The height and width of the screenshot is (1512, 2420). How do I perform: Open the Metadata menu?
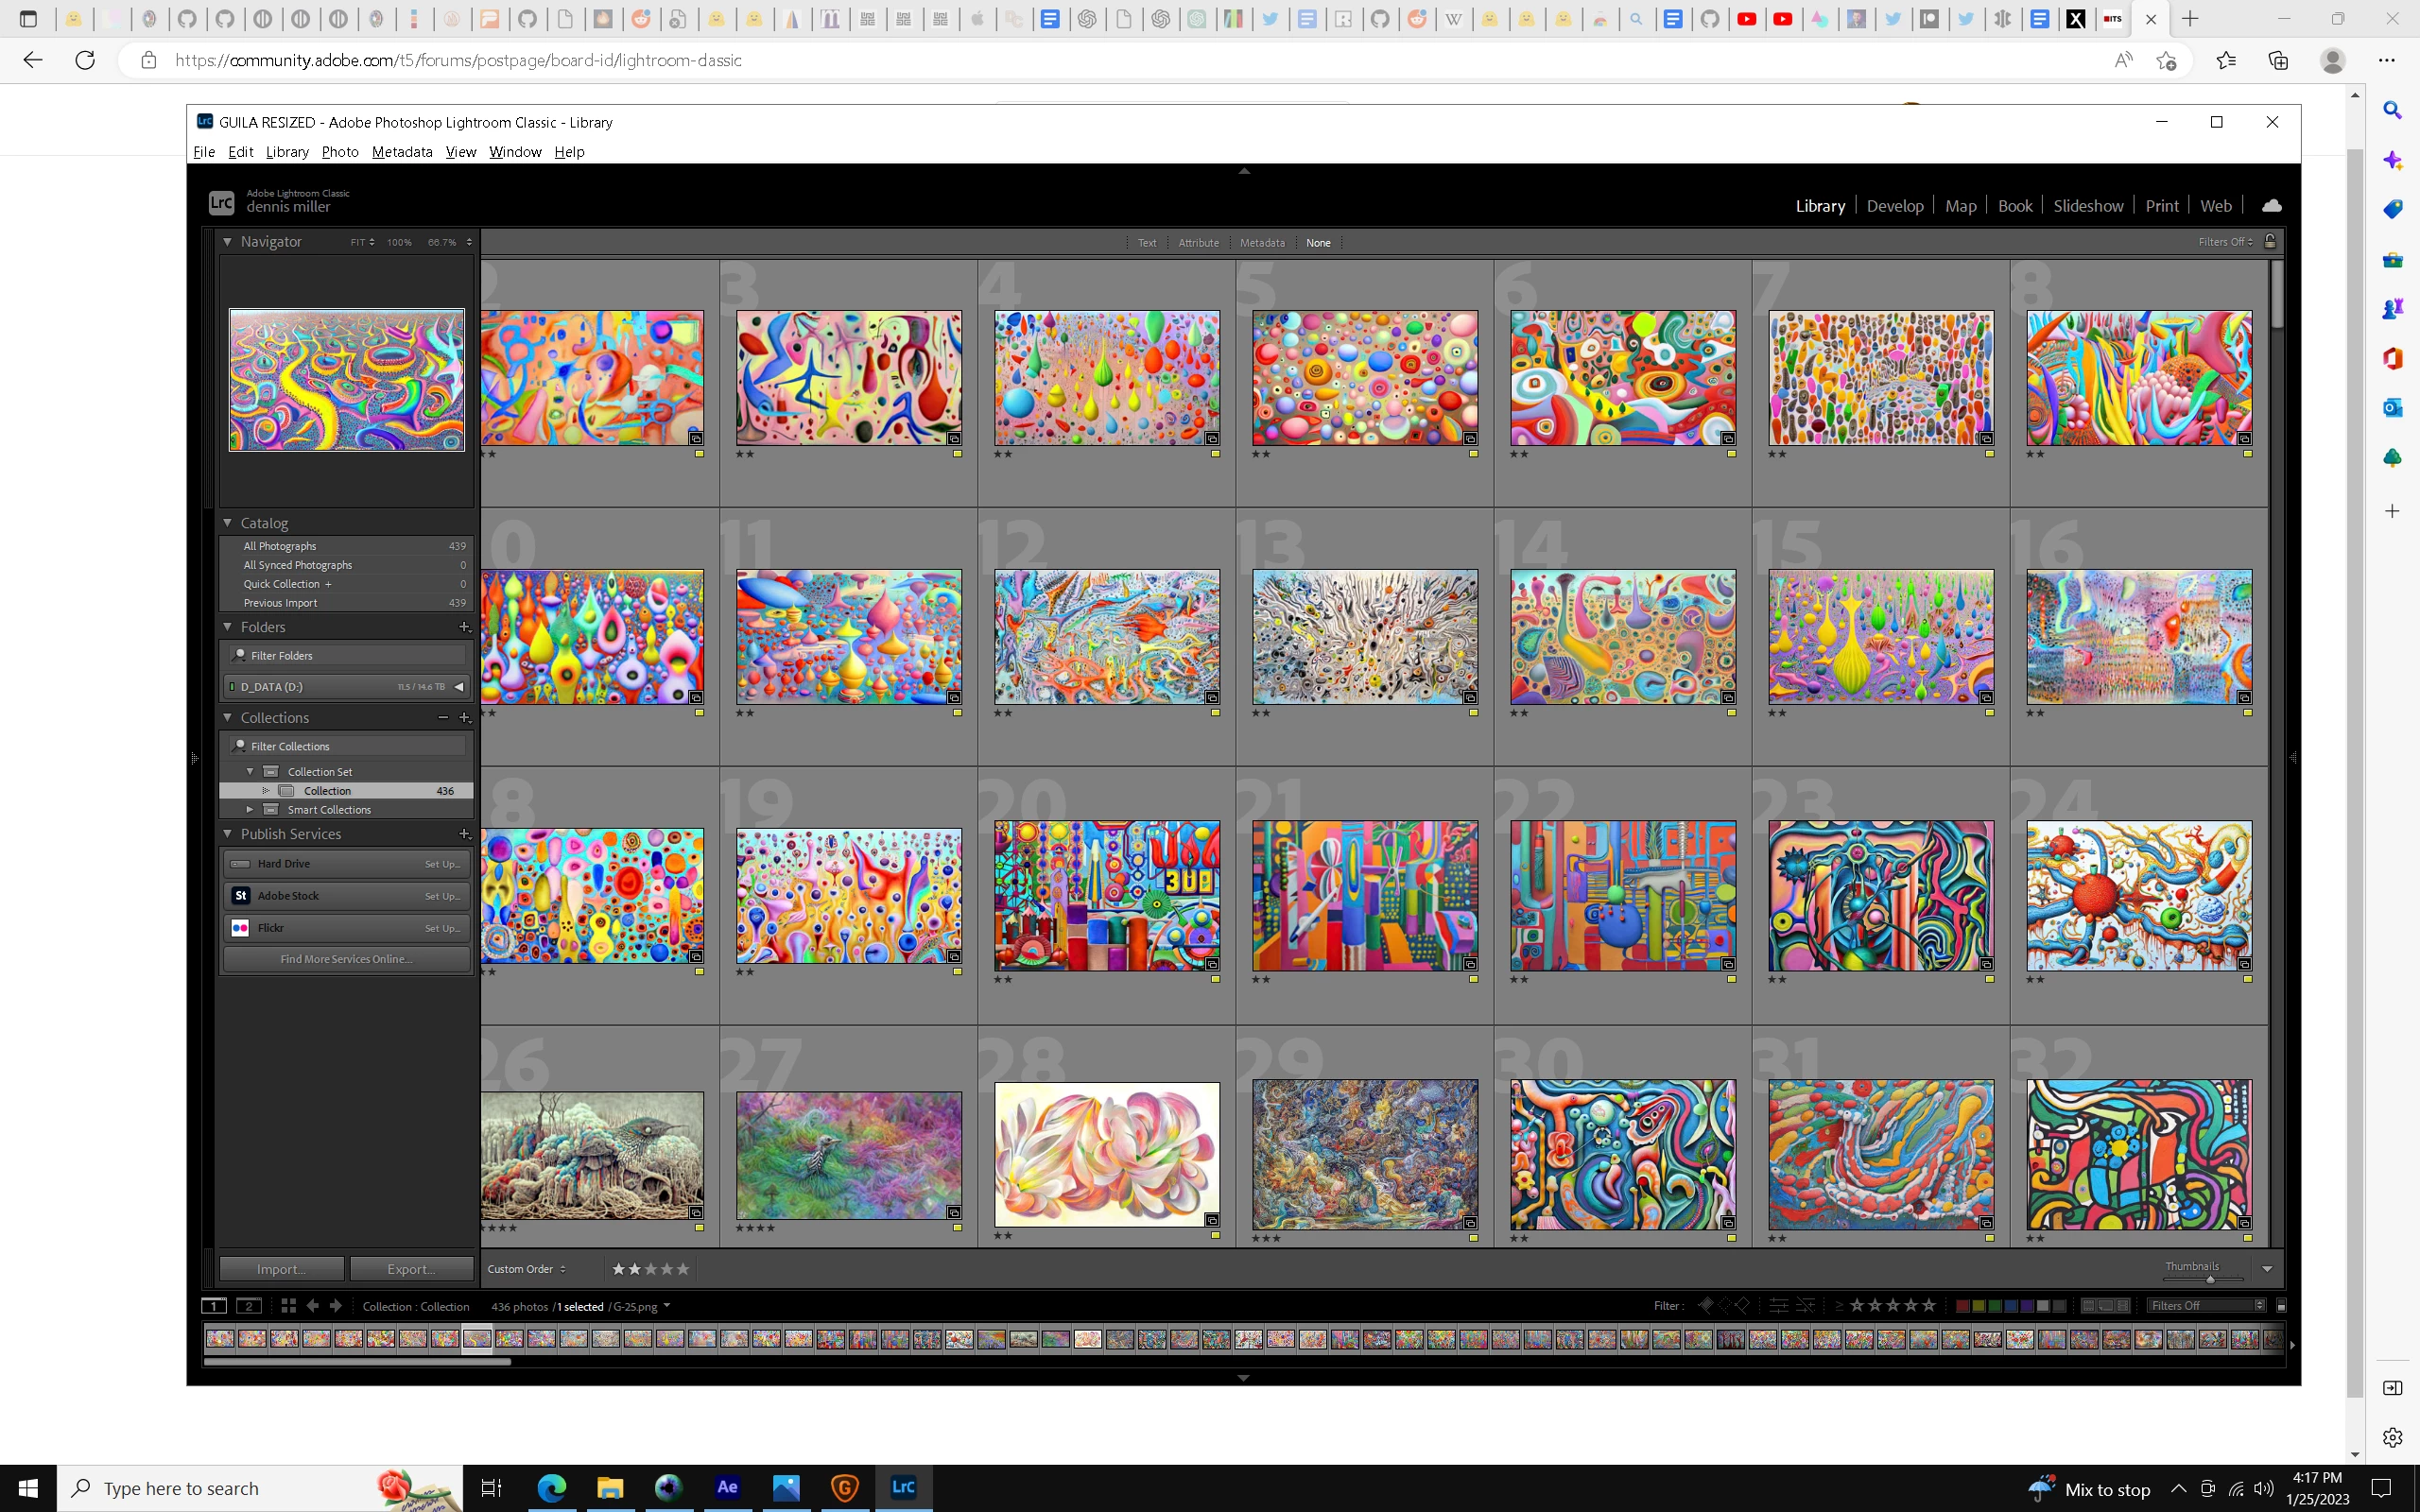[x=401, y=152]
